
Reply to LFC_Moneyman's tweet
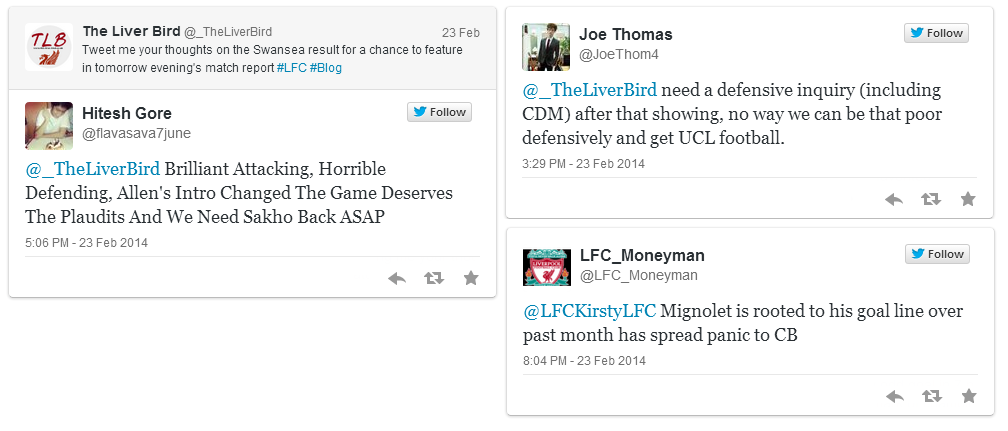click(894, 396)
